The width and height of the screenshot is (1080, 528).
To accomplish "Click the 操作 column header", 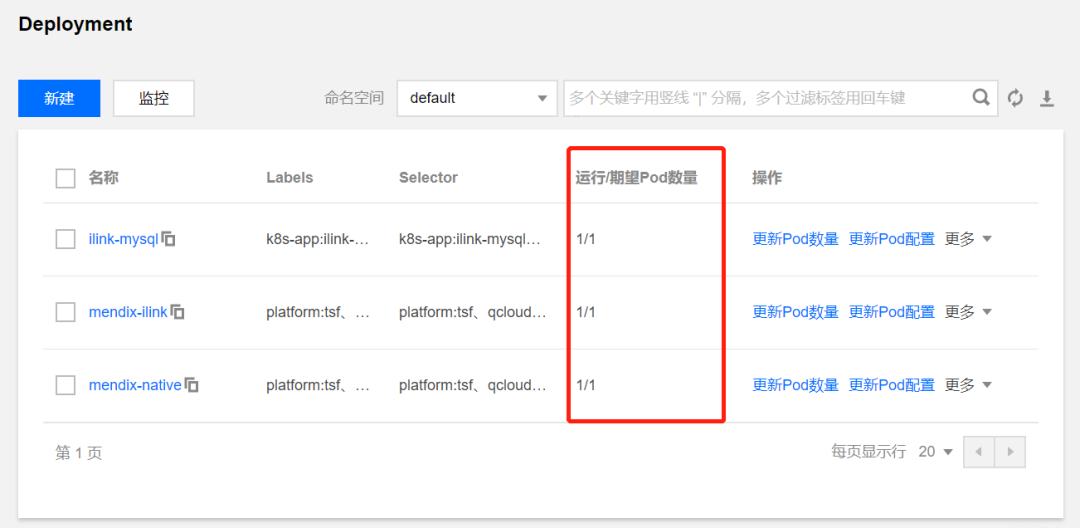I will click(x=767, y=178).
